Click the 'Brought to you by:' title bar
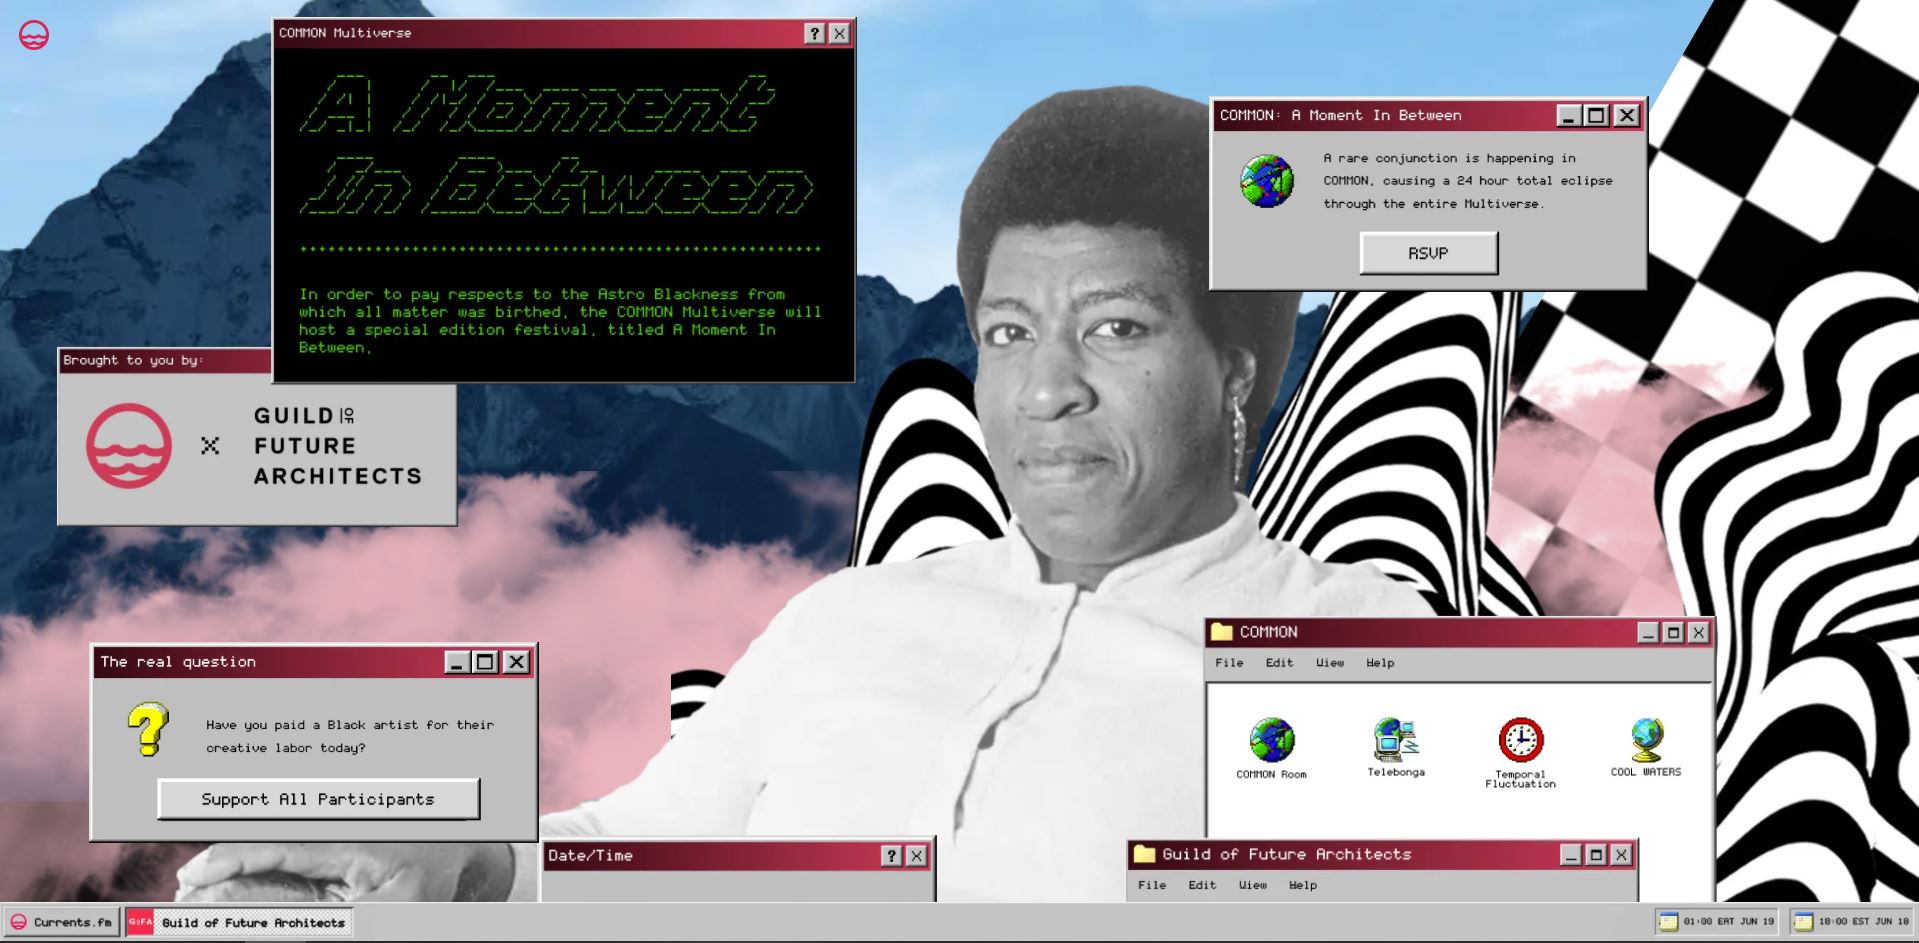This screenshot has width=1919, height=943. (x=165, y=361)
